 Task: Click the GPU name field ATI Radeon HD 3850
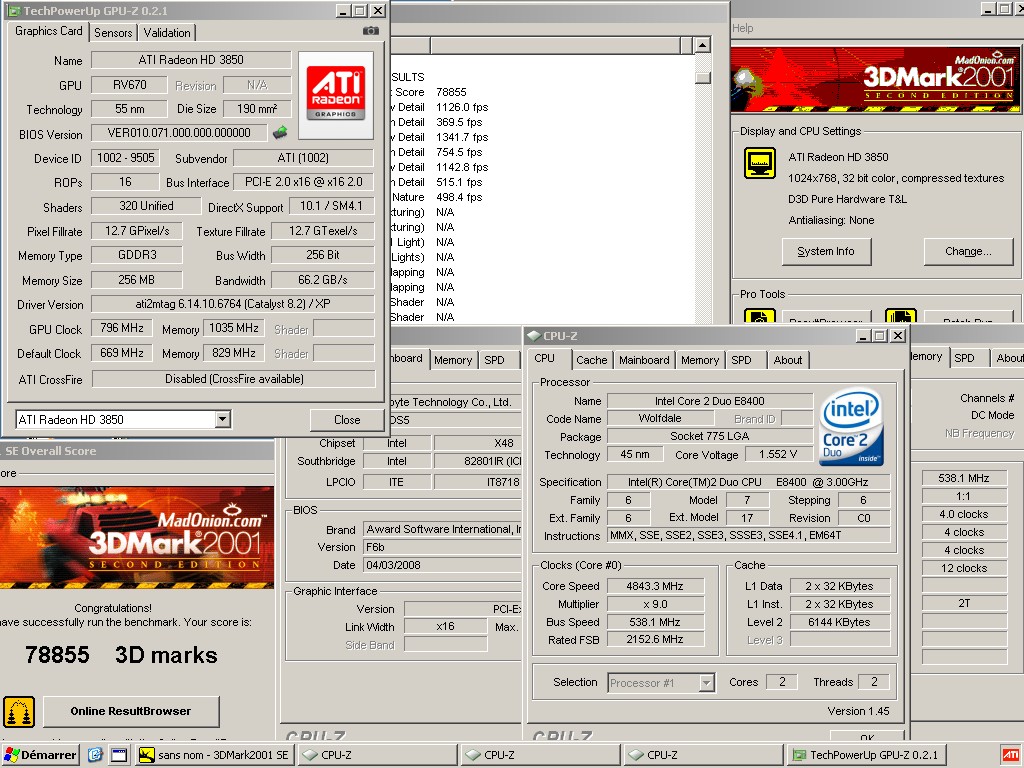pyautogui.click(x=191, y=59)
